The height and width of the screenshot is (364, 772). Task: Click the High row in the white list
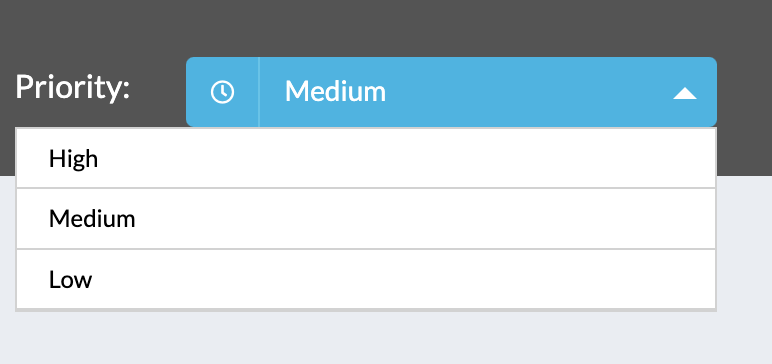pyautogui.click(x=366, y=158)
